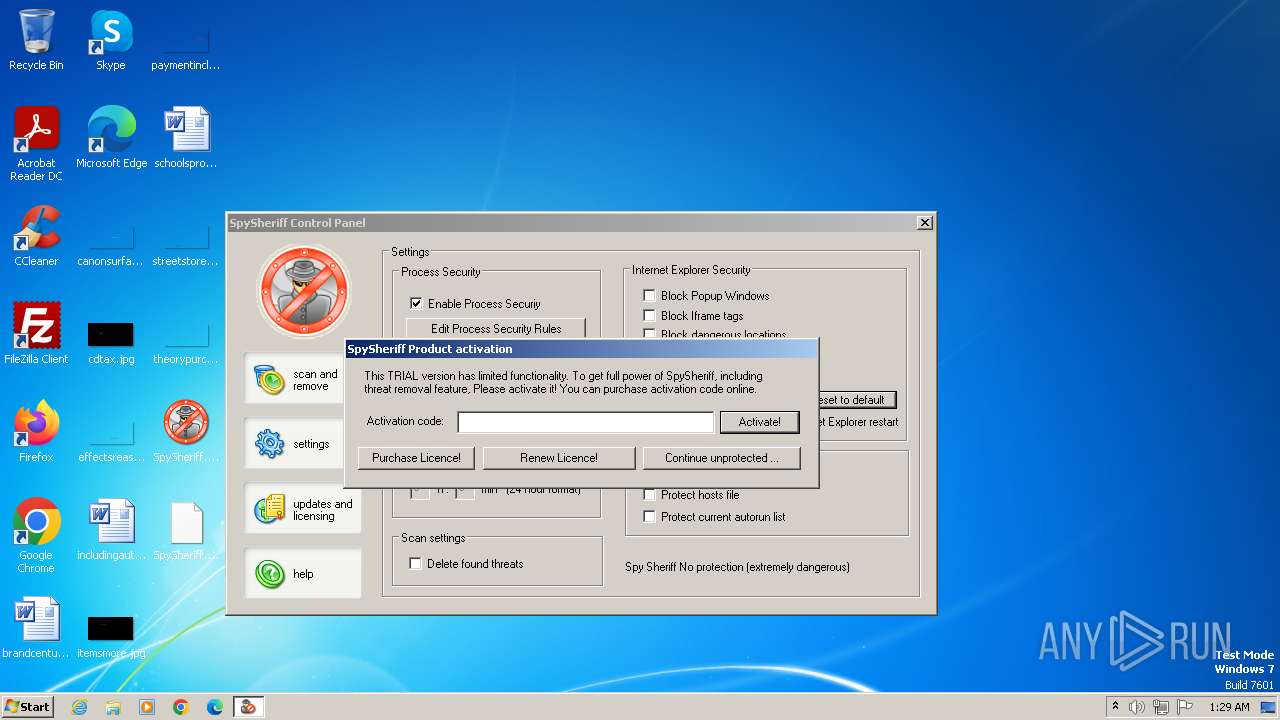Focus the Activation code field
Viewport: 1280px width, 720px height.
(586, 422)
